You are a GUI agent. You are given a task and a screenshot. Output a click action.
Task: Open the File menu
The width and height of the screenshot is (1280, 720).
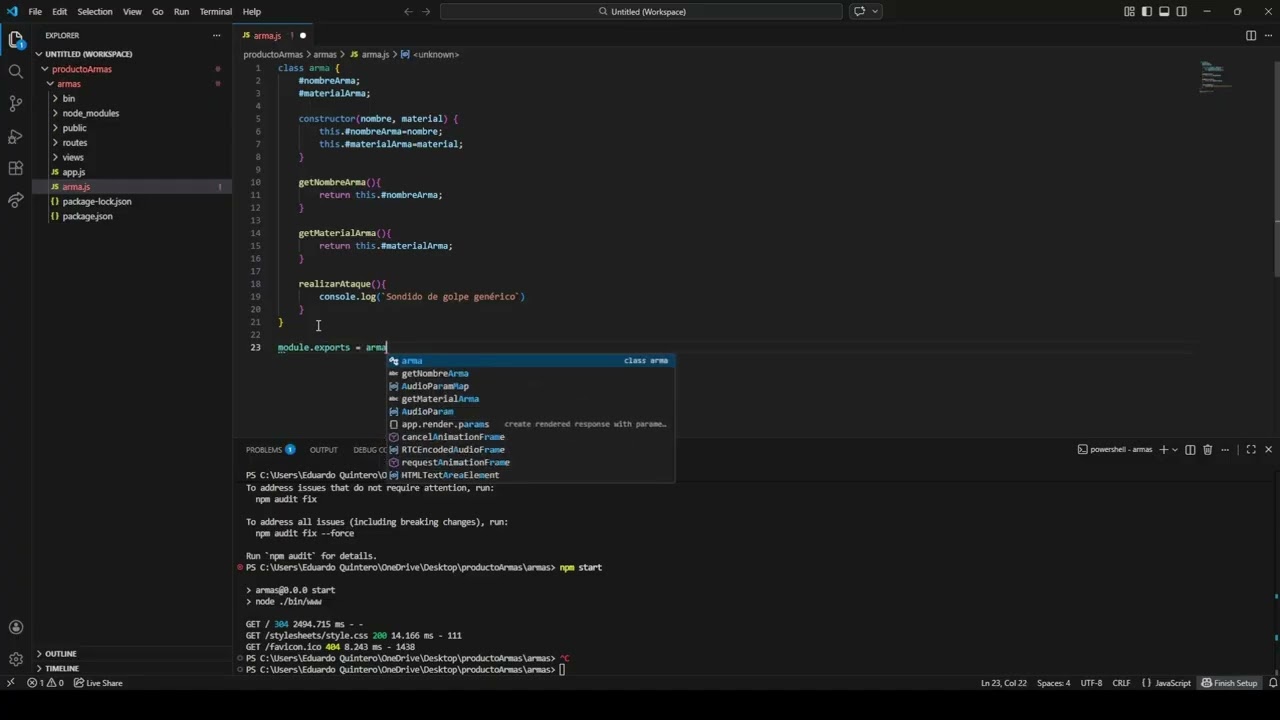(35, 11)
